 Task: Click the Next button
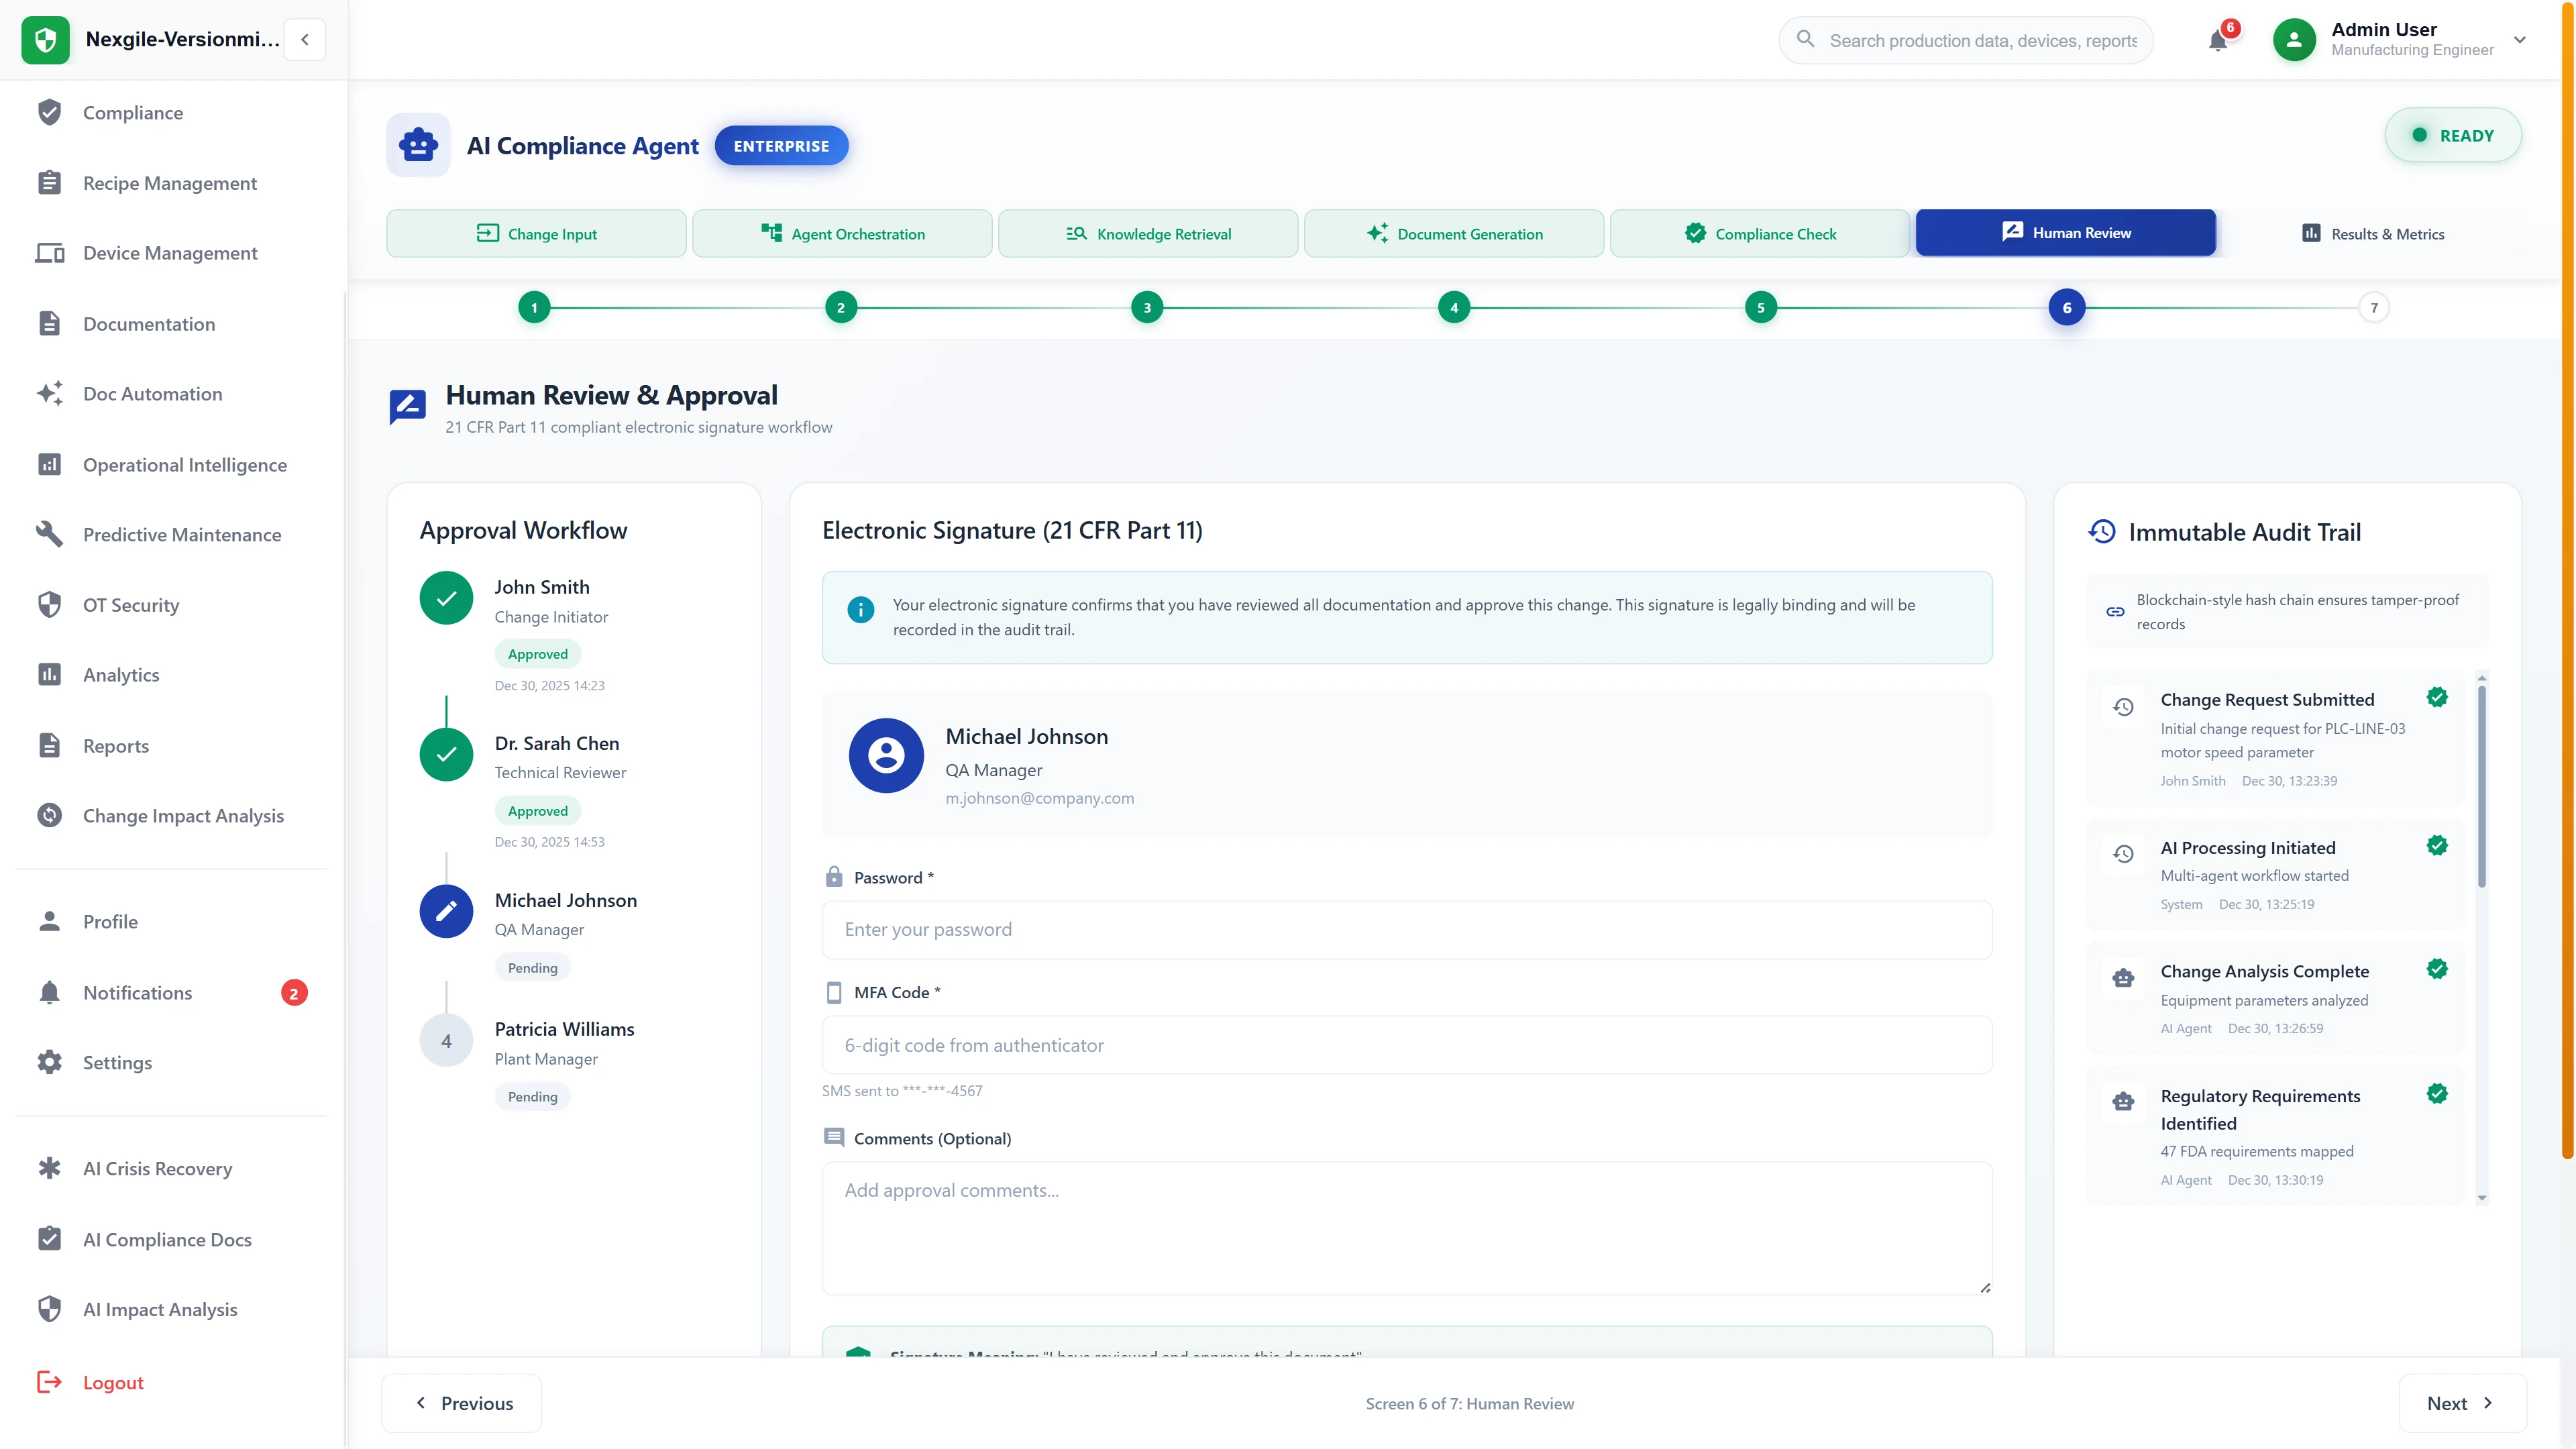[2461, 1403]
